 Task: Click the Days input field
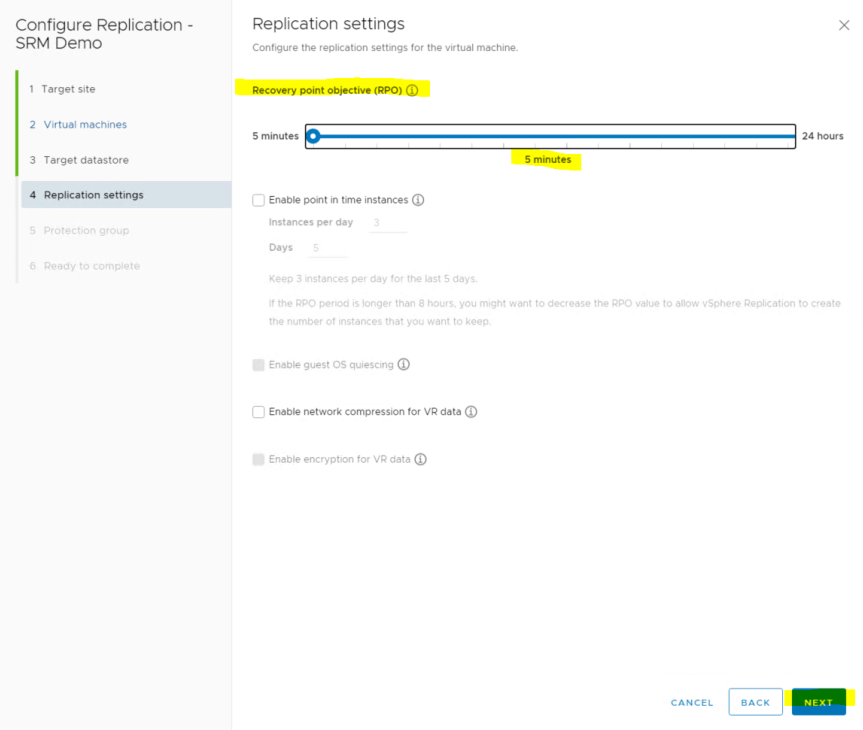[x=328, y=248]
